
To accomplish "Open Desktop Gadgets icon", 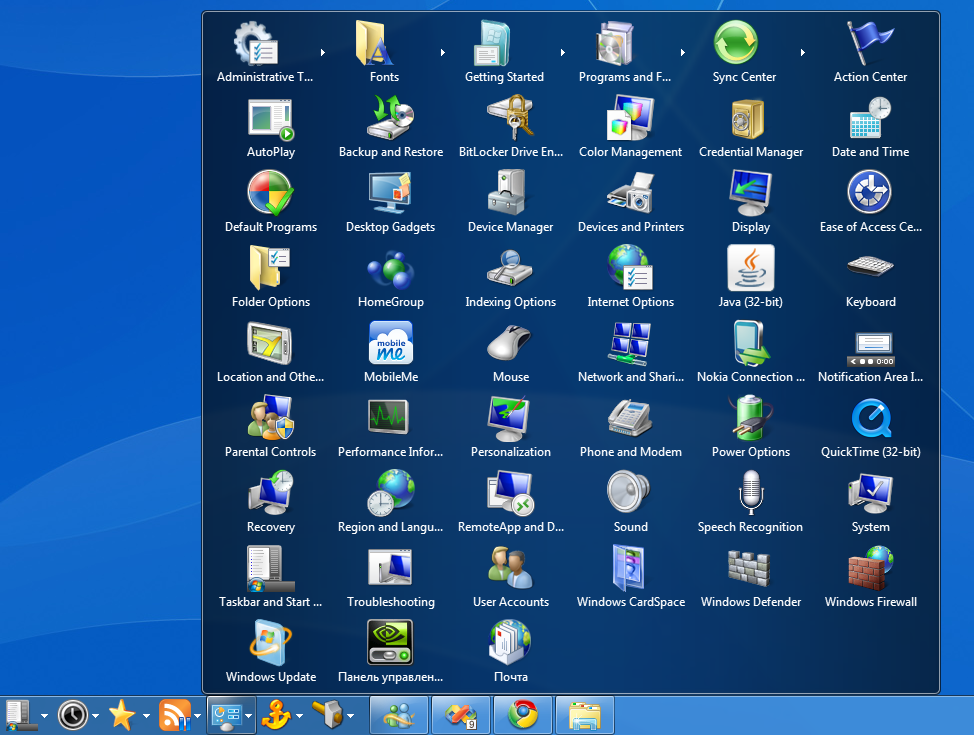I will click(390, 193).
